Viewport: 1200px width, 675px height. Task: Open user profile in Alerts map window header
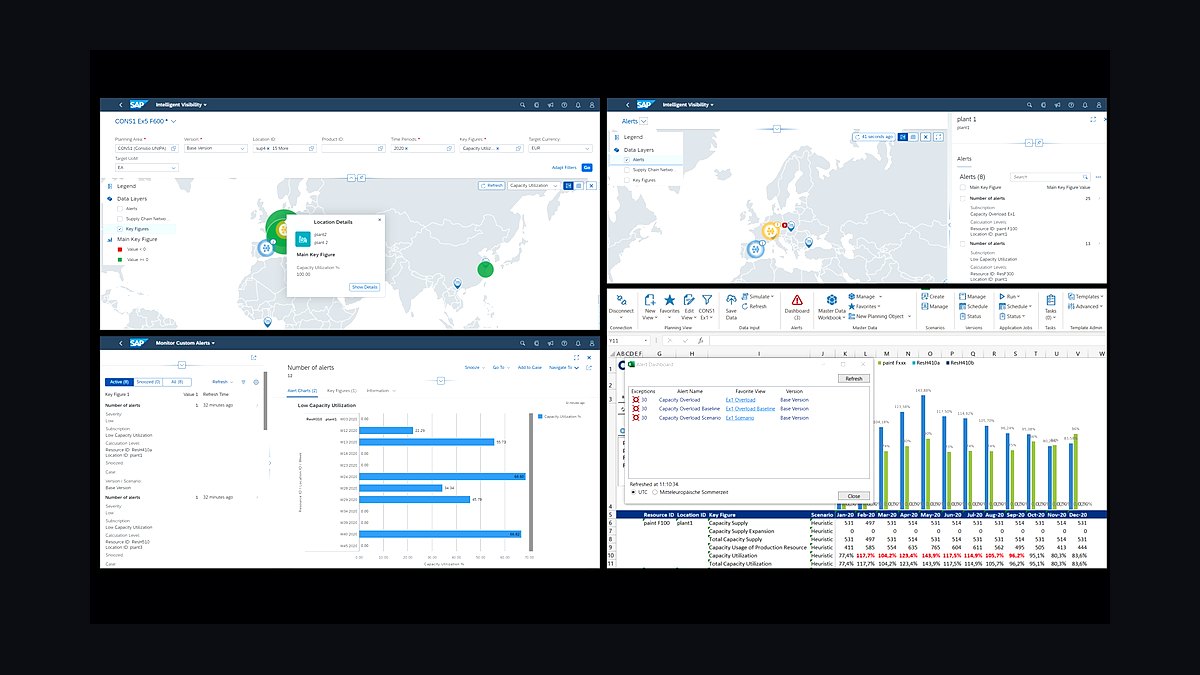(x=1098, y=104)
